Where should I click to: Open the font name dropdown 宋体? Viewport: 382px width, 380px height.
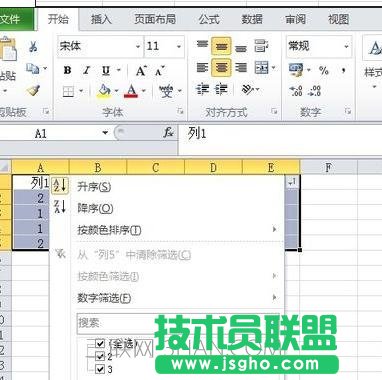(138, 46)
